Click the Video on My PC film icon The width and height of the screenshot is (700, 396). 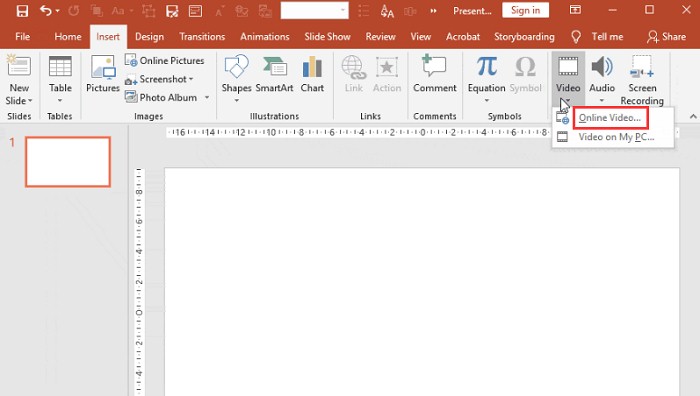point(562,137)
